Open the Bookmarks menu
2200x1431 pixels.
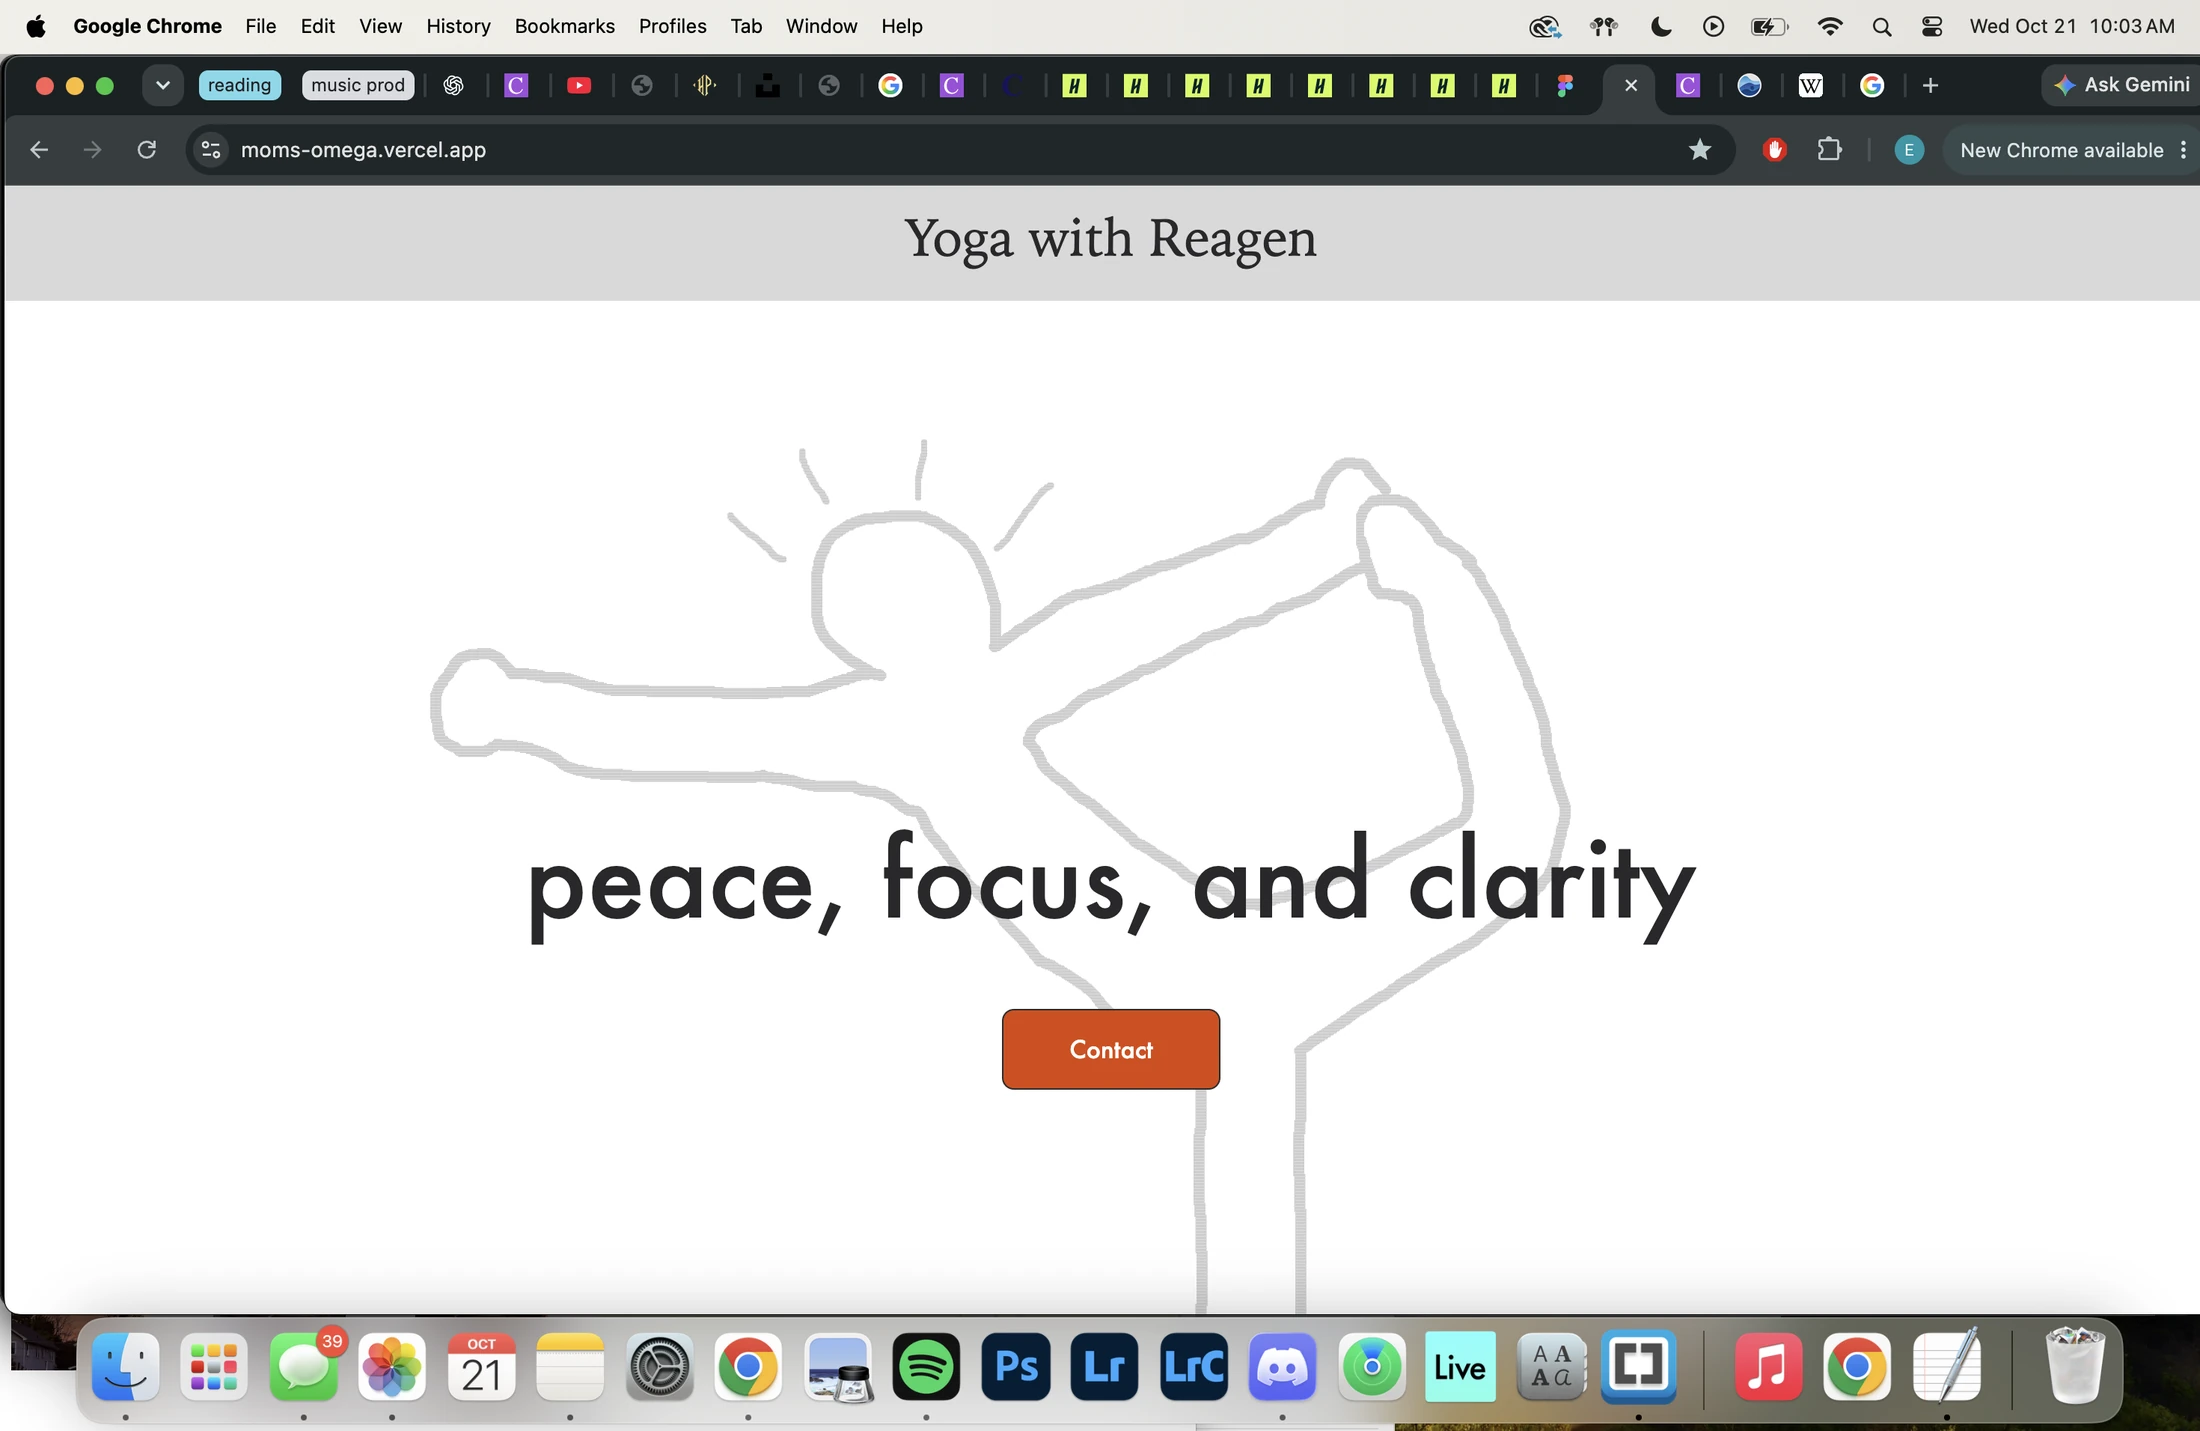coord(564,26)
